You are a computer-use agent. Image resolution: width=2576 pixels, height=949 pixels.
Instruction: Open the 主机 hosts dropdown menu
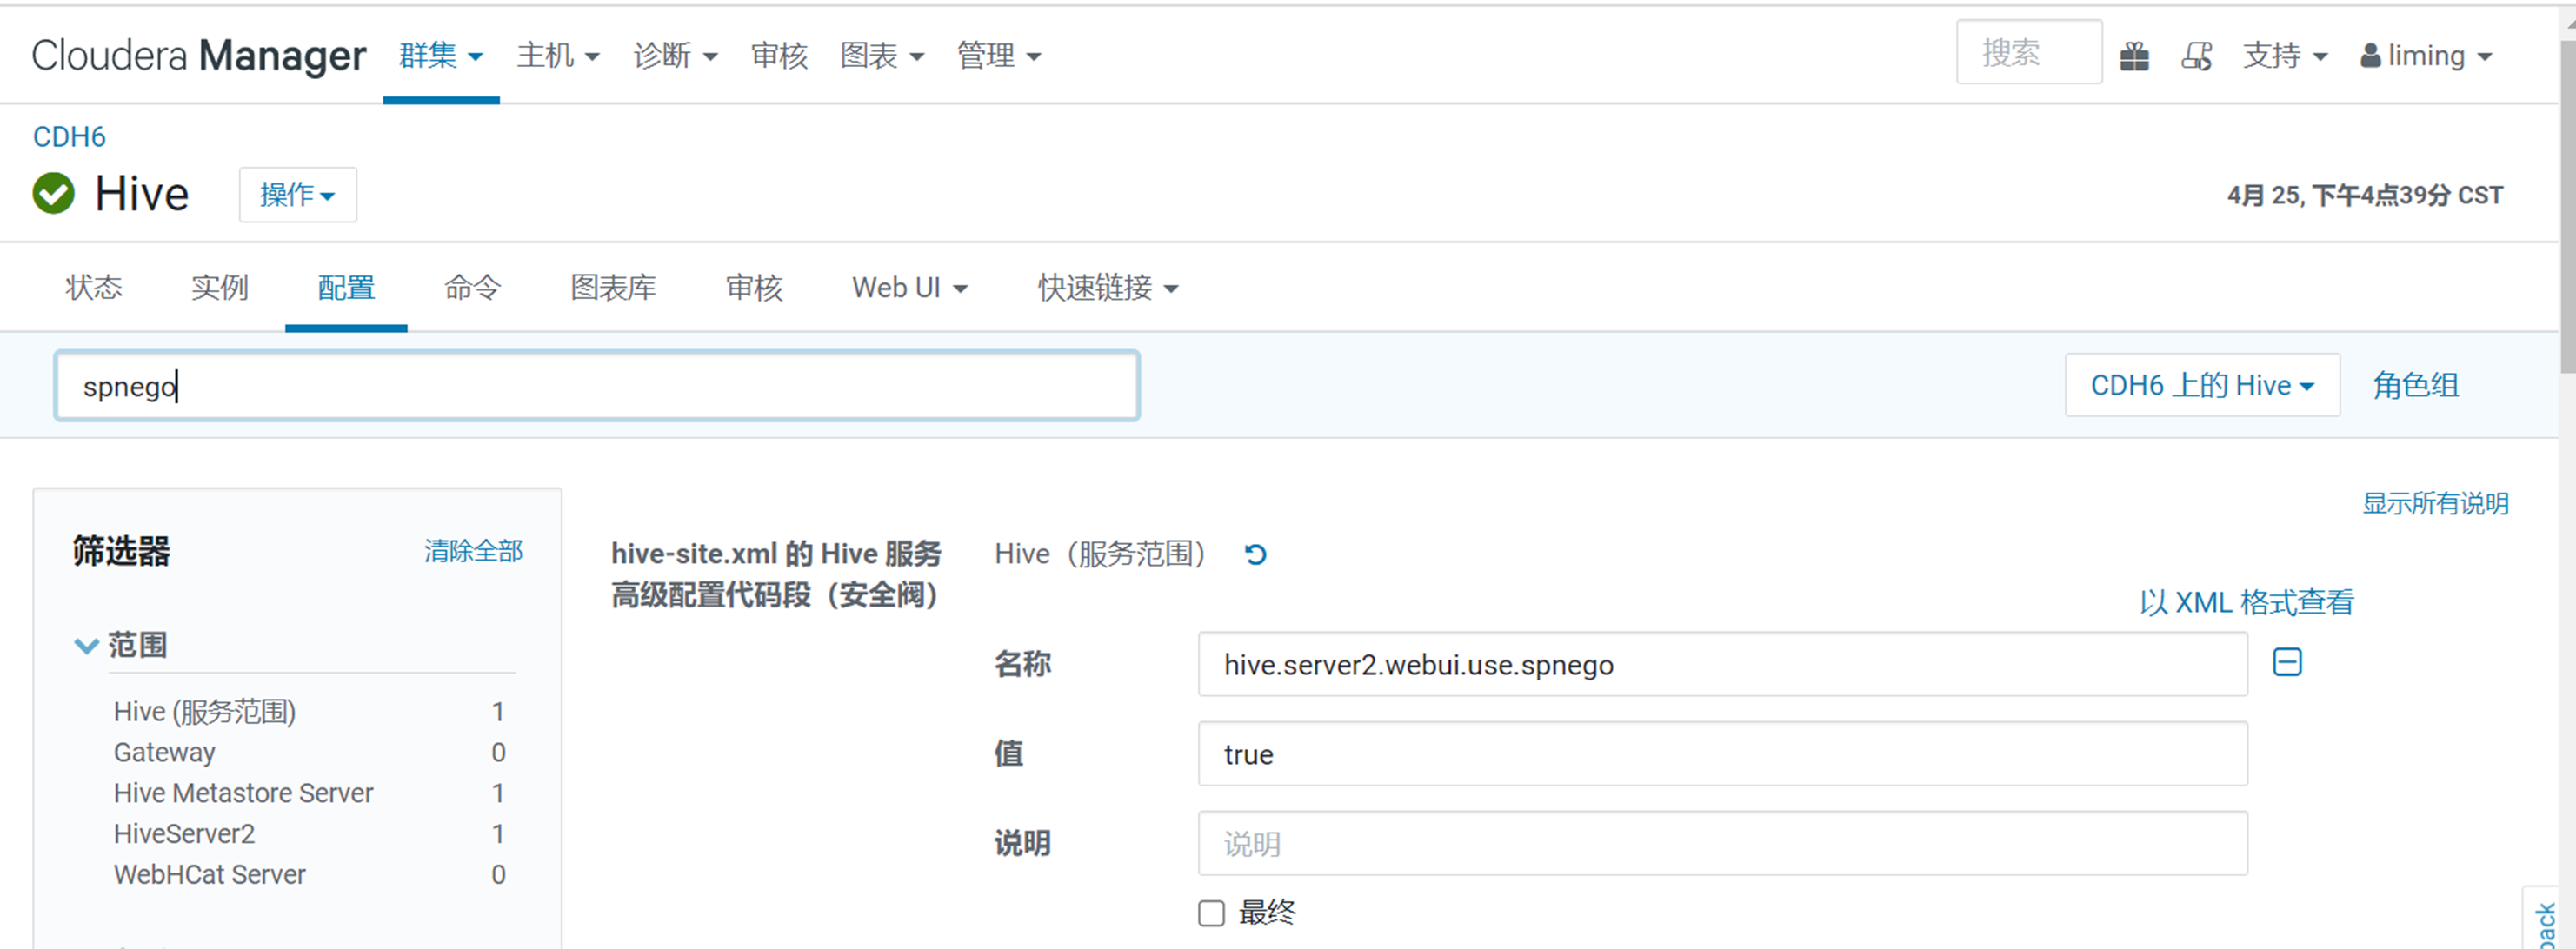[x=558, y=56]
